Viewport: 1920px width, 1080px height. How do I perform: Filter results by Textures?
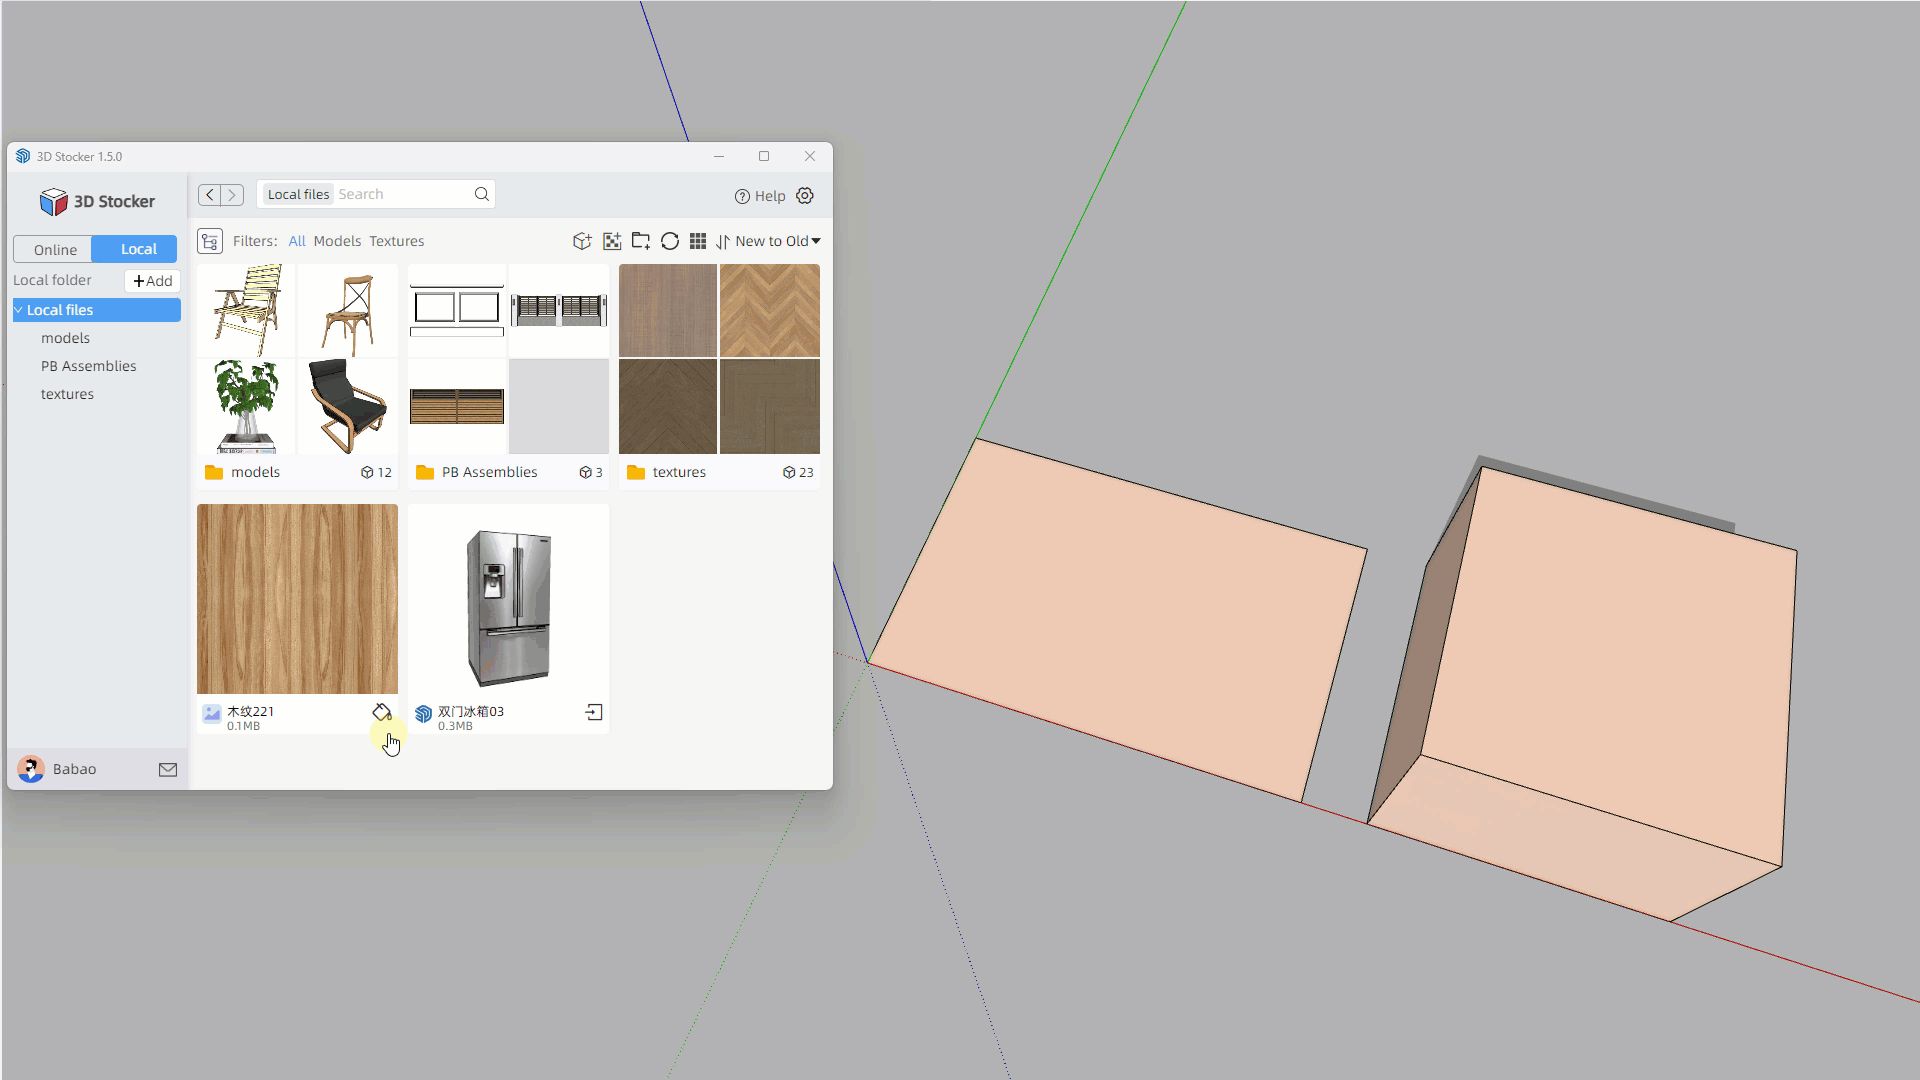(x=396, y=241)
